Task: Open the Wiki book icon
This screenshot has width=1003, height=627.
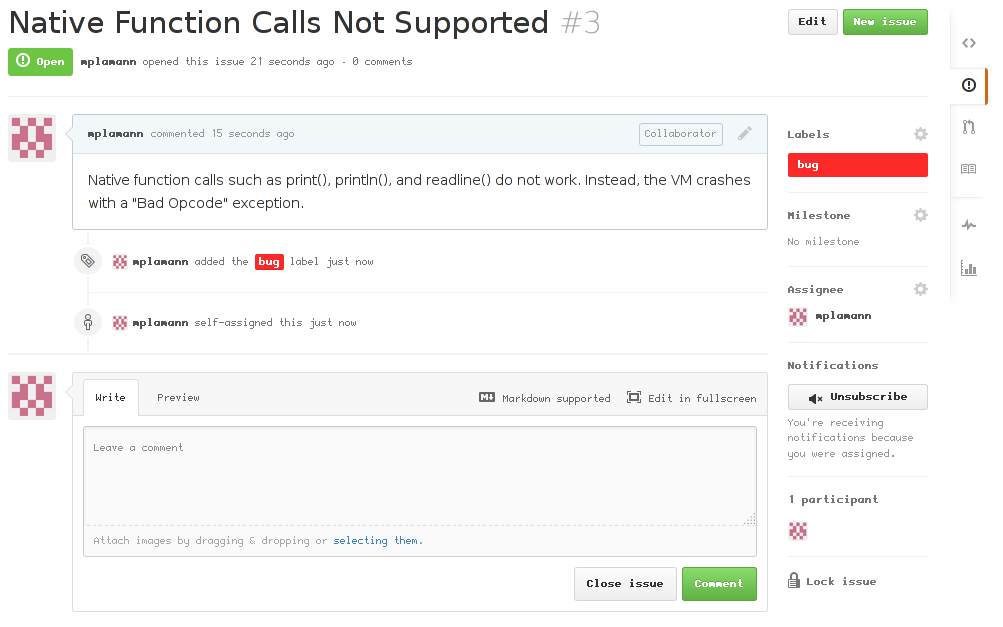Action: (968, 169)
